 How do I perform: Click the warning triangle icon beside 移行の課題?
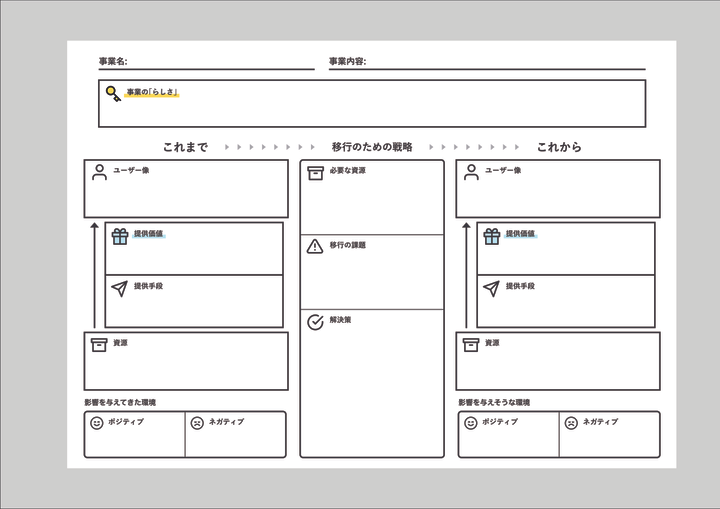pos(315,246)
